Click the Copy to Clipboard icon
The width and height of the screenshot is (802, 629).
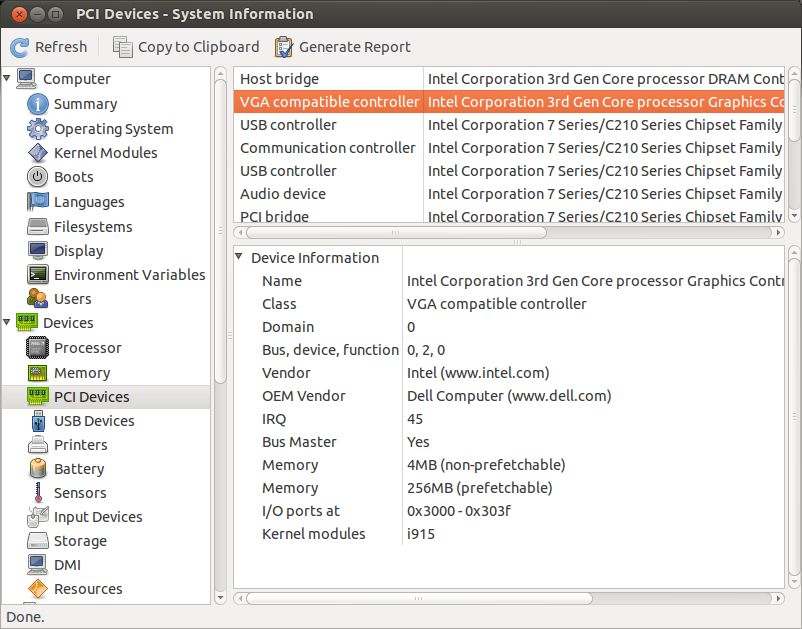(x=123, y=47)
